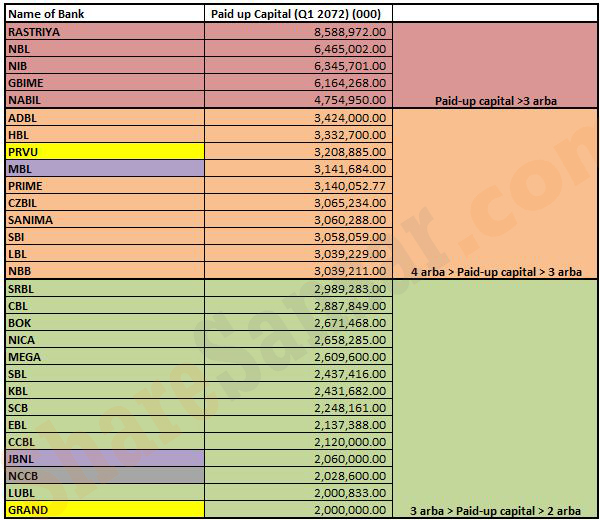The height and width of the screenshot is (520, 600).
Task: Select the NABIL bank cell
Action: coord(105,100)
